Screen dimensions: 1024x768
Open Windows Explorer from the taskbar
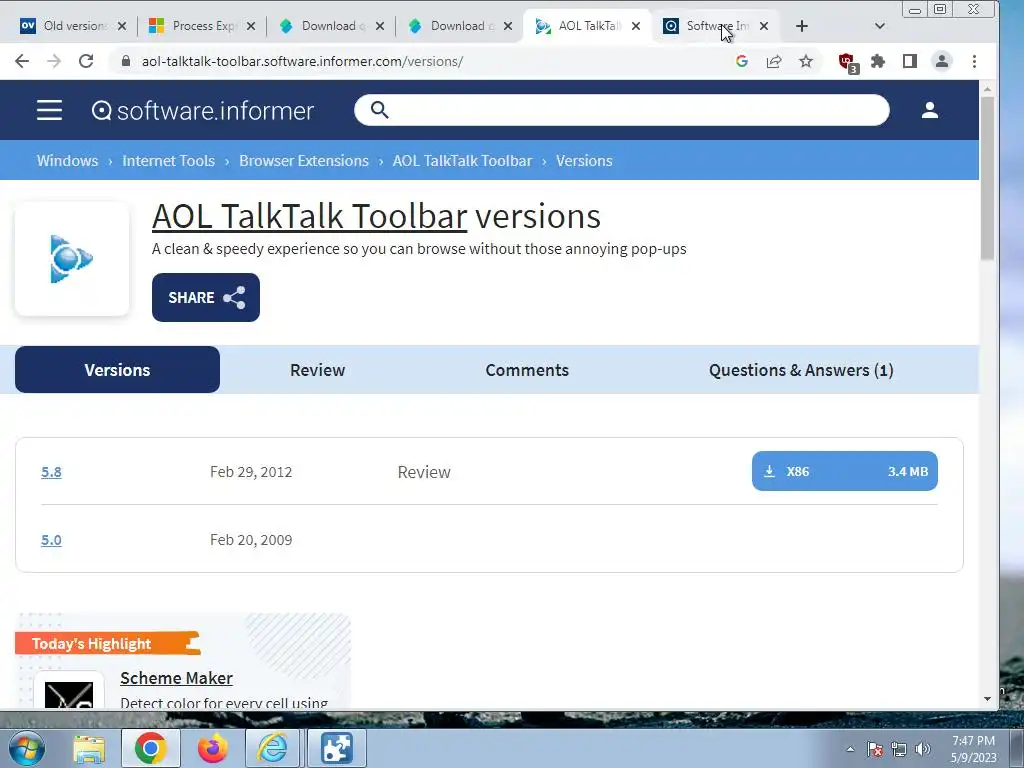pos(89,748)
